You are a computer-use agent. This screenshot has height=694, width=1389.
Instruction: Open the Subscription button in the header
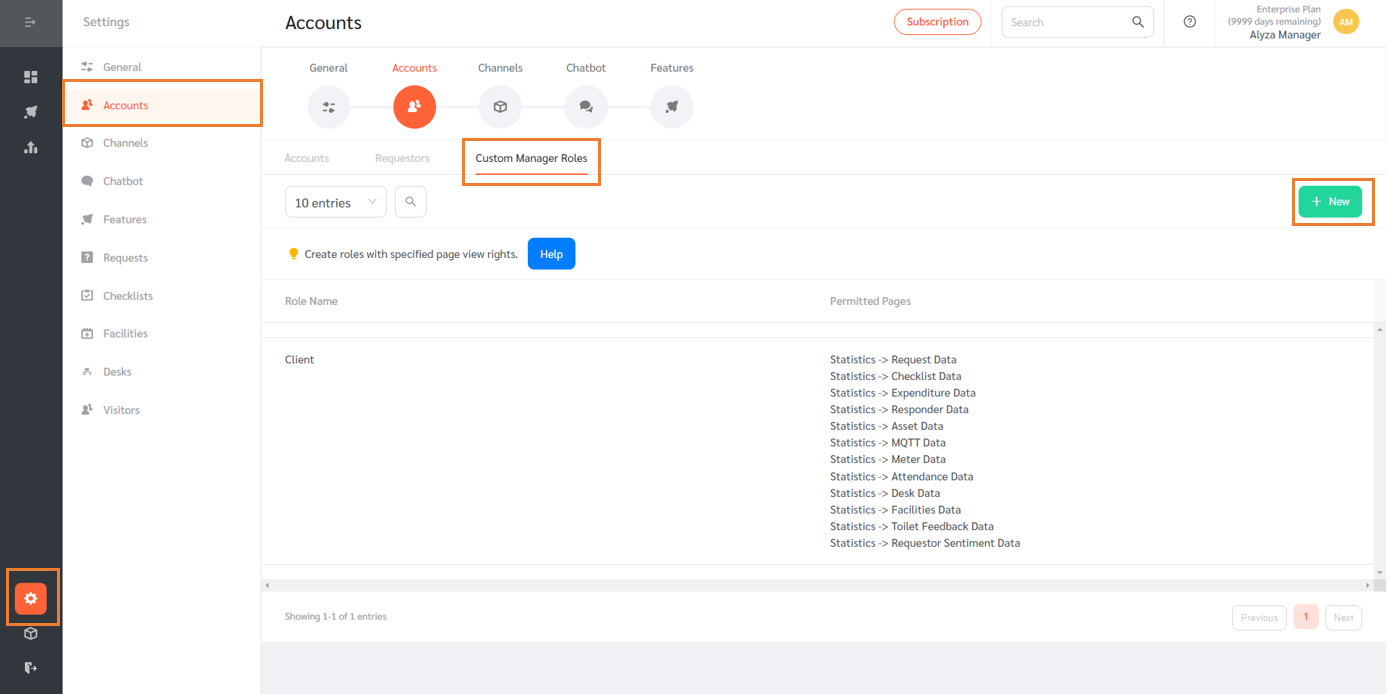pyautogui.click(x=937, y=21)
